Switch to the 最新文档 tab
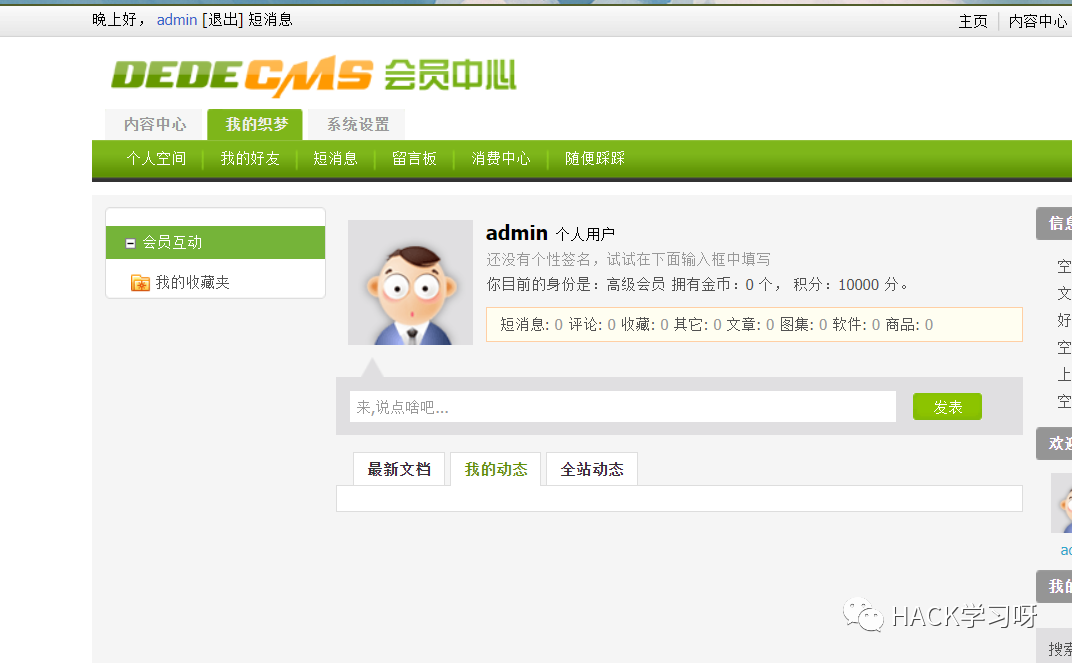This screenshot has width=1072, height=663. (399, 469)
